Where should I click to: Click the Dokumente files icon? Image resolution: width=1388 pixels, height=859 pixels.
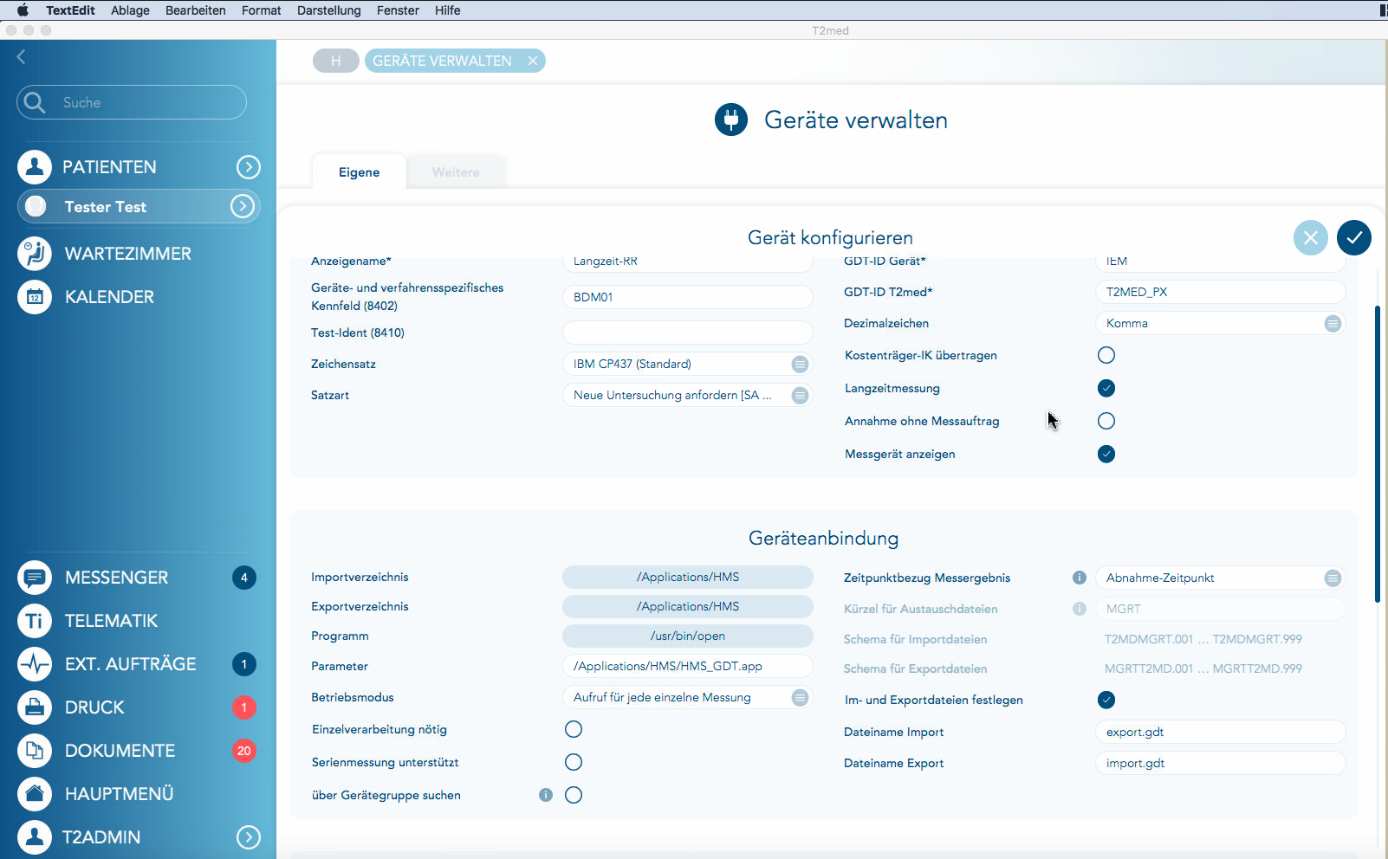34,751
